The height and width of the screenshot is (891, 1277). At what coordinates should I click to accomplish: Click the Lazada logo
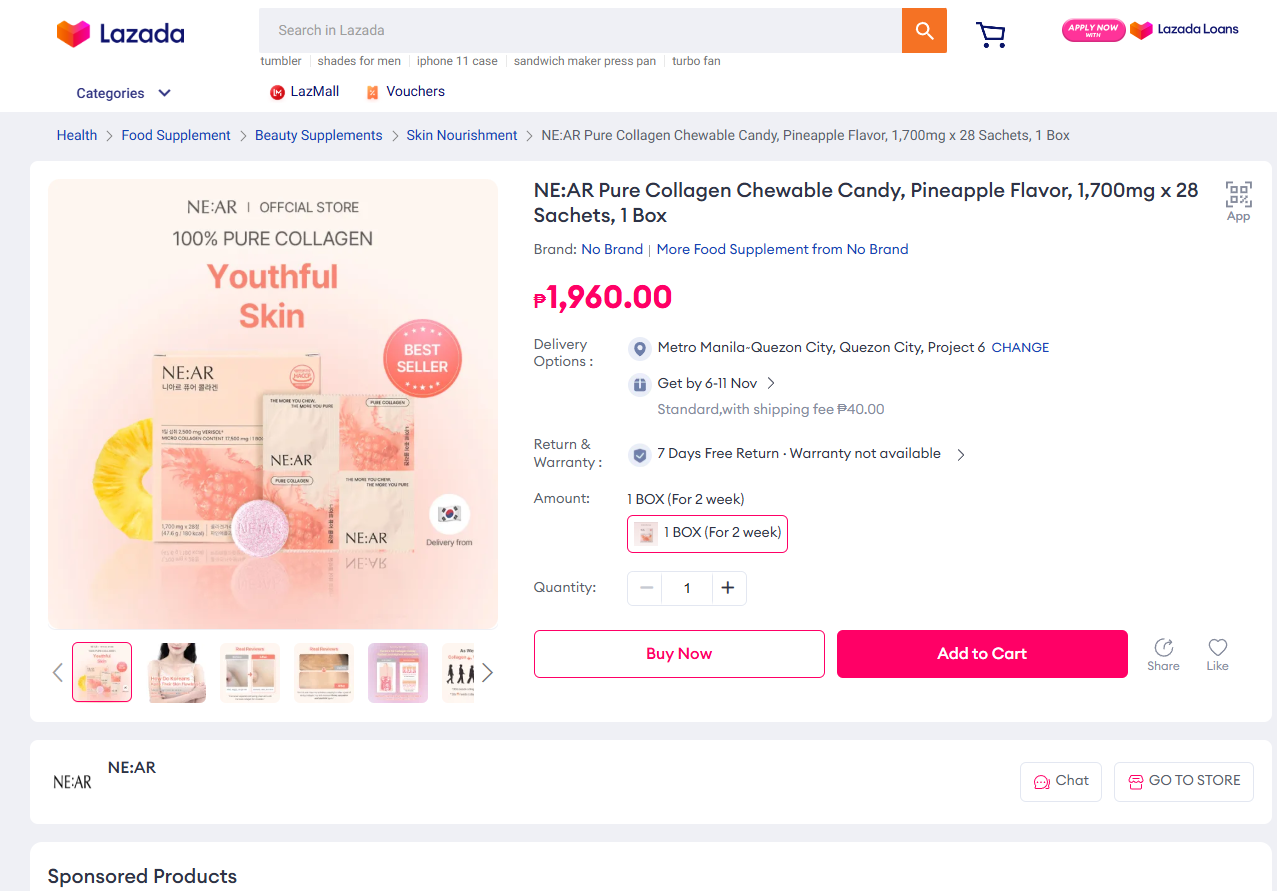(x=121, y=34)
